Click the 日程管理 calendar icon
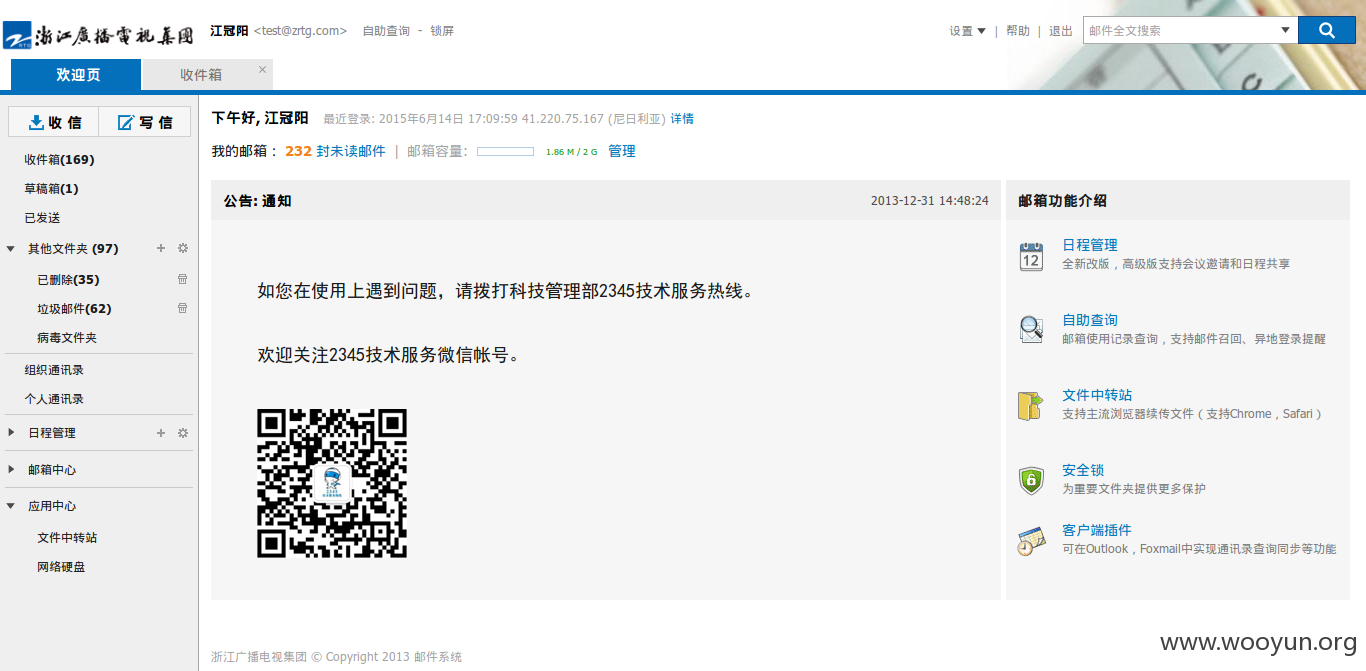Image resolution: width=1366 pixels, height=671 pixels. pos(1031,256)
